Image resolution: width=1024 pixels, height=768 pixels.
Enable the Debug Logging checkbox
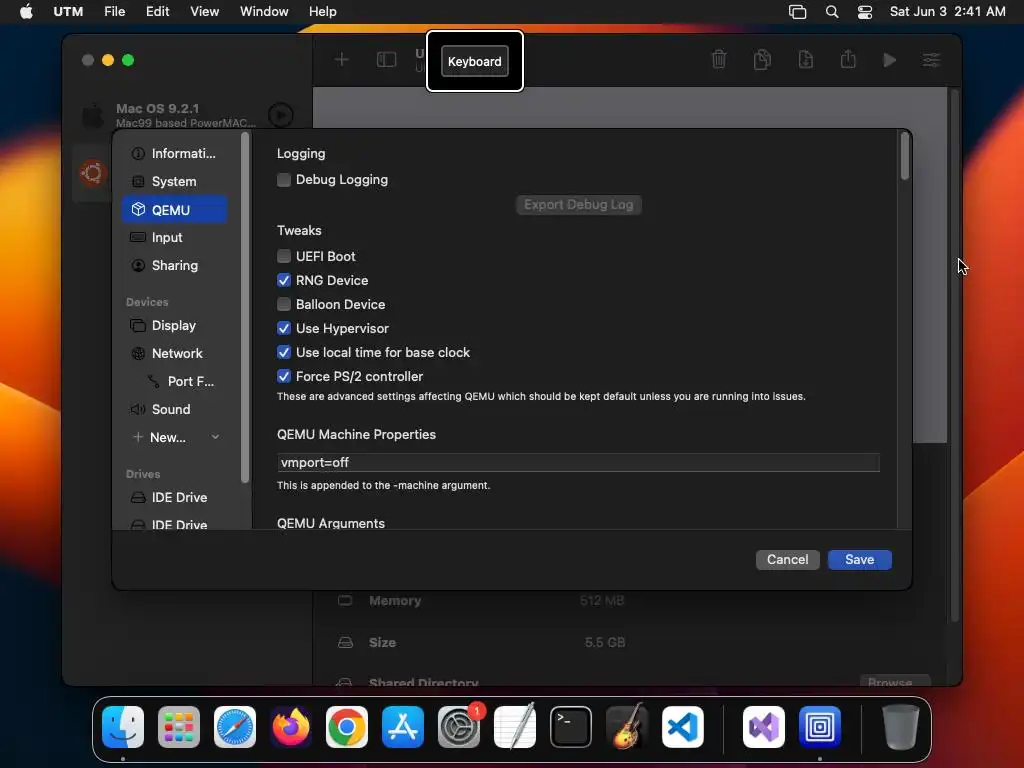283,180
